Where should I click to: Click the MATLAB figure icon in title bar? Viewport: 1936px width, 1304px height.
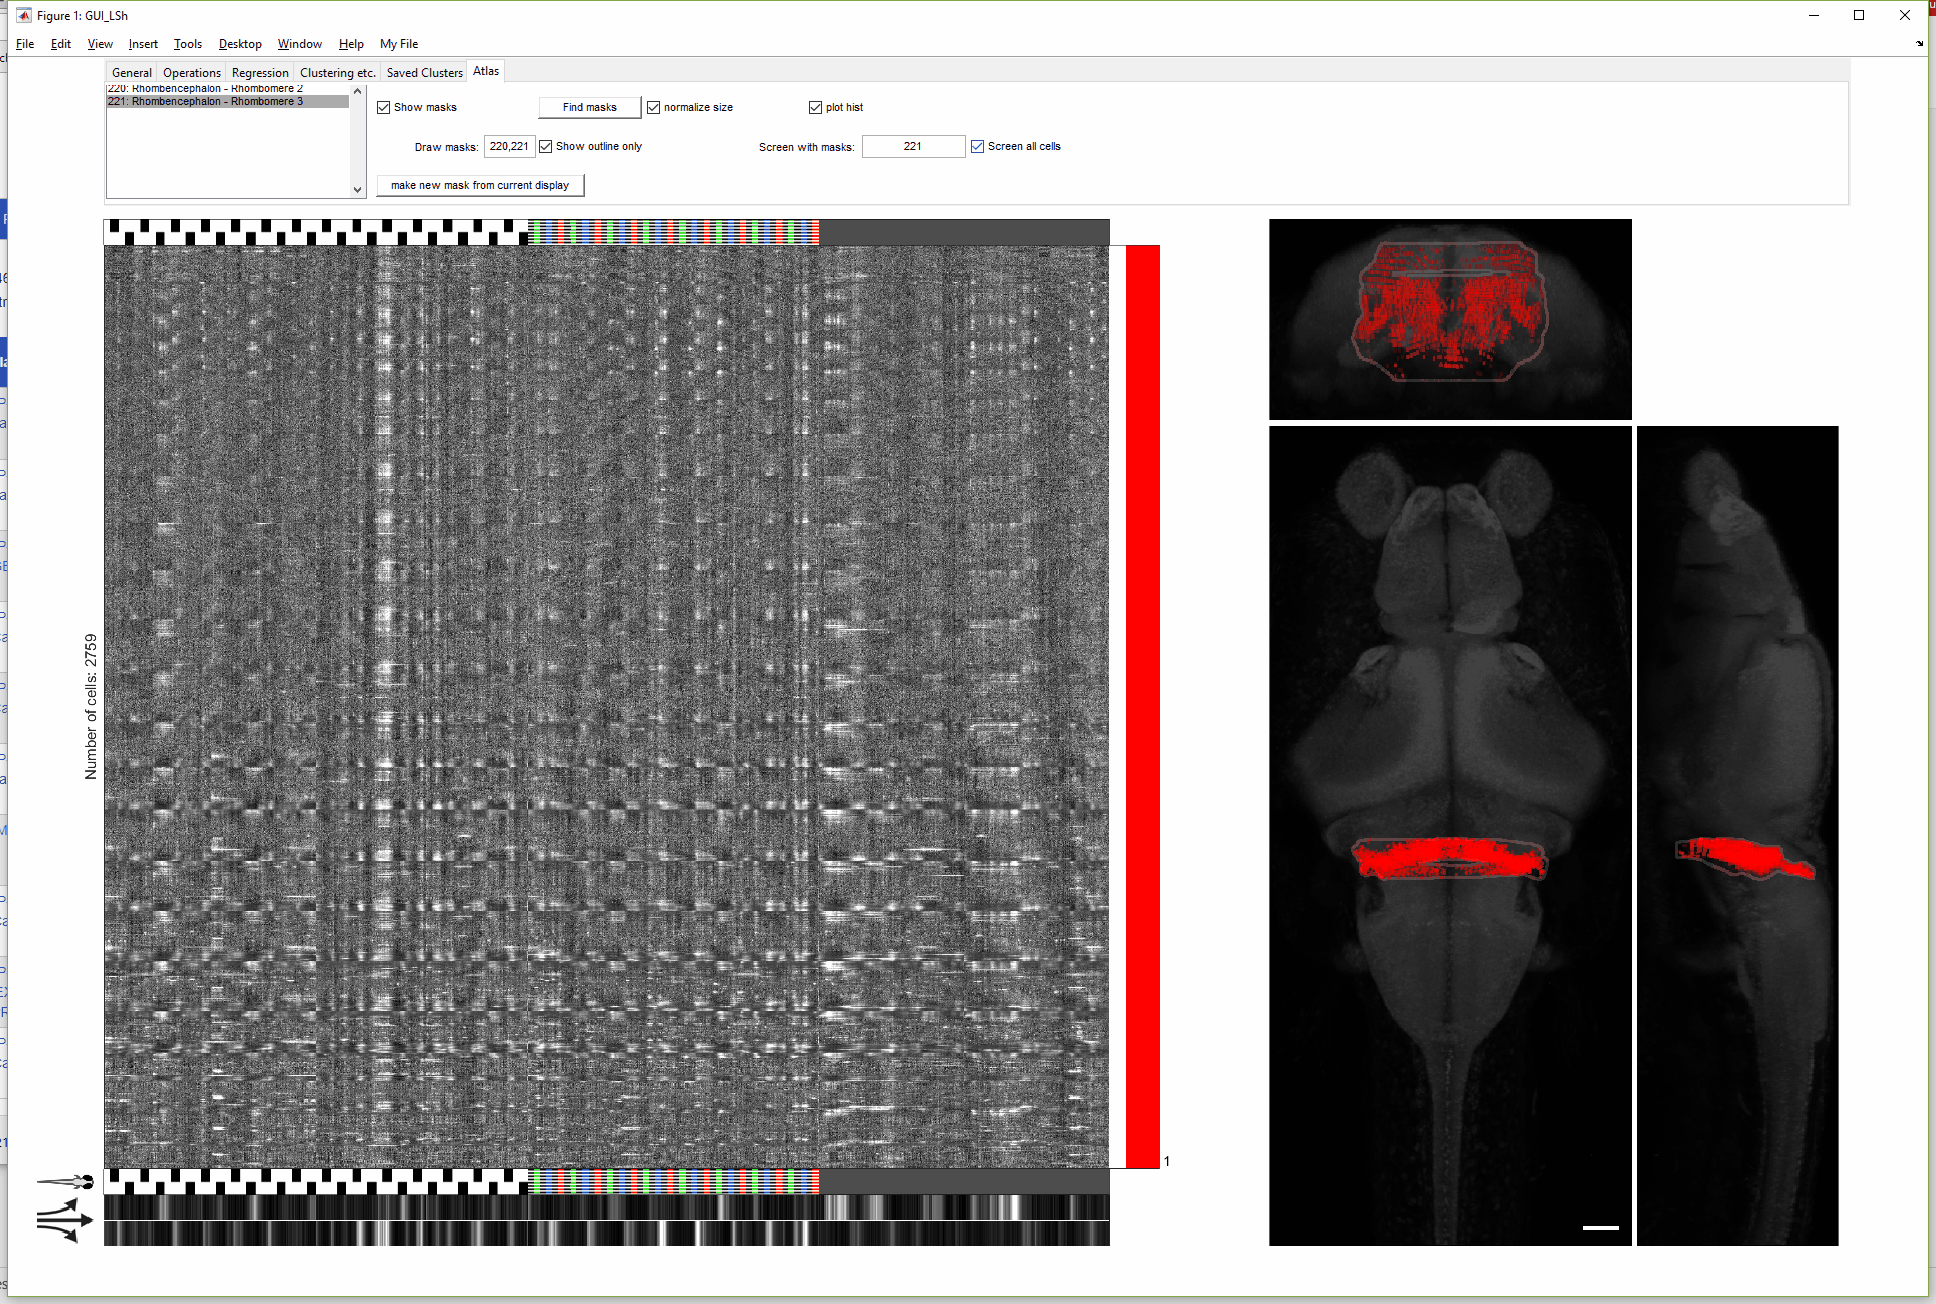coord(23,15)
